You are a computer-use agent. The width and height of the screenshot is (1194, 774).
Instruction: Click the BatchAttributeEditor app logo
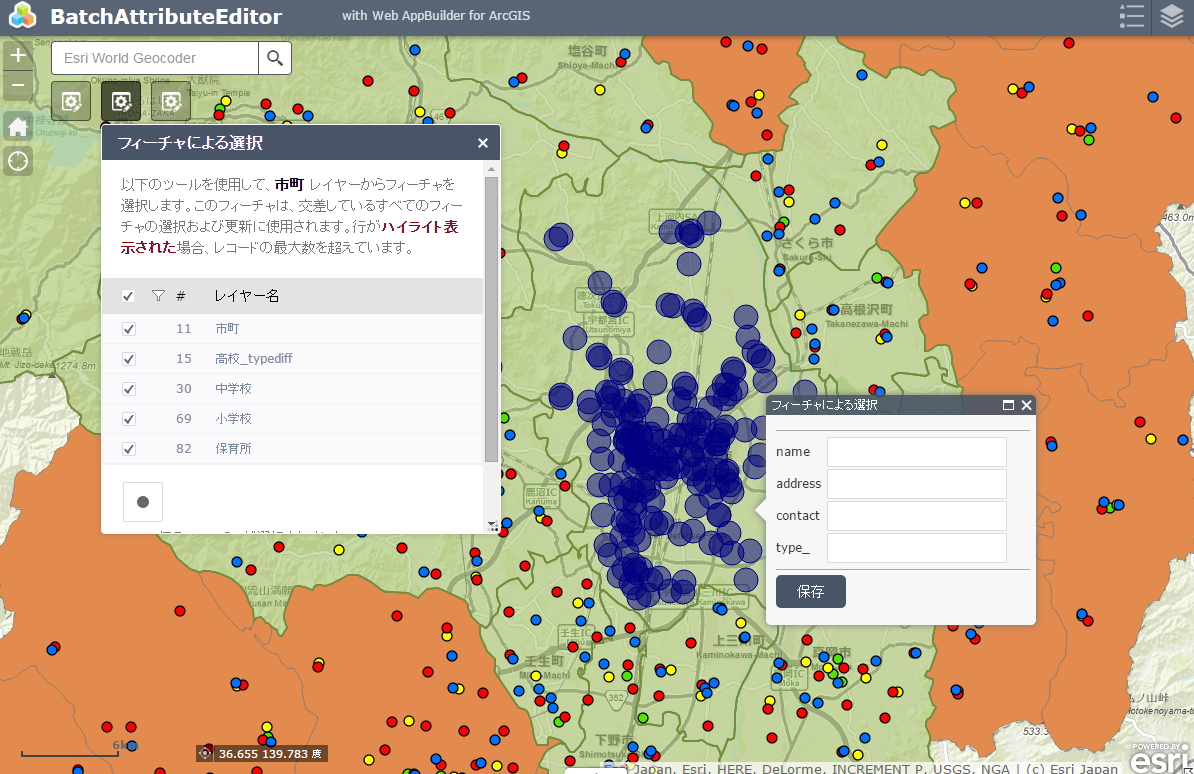coord(23,16)
